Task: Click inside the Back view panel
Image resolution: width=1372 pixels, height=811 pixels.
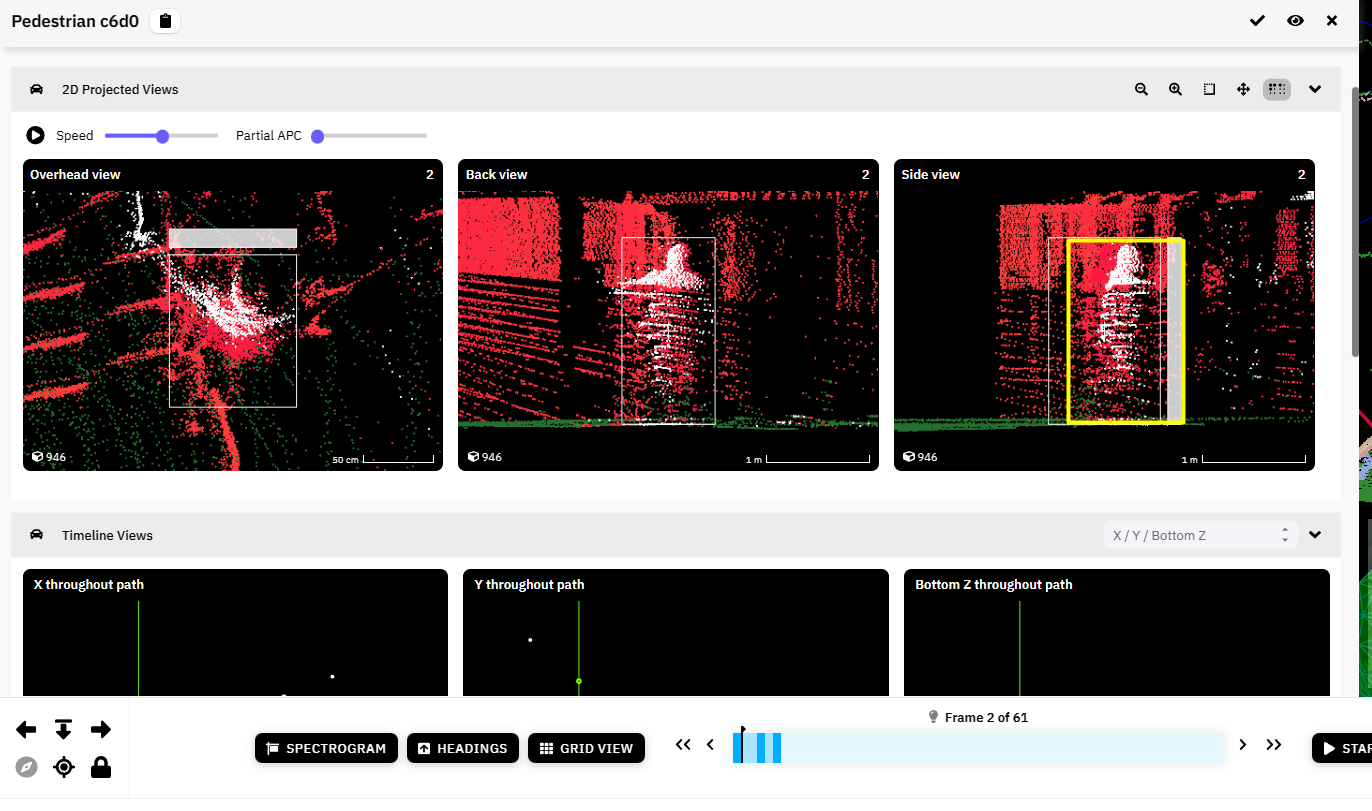Action: (668, 315)
